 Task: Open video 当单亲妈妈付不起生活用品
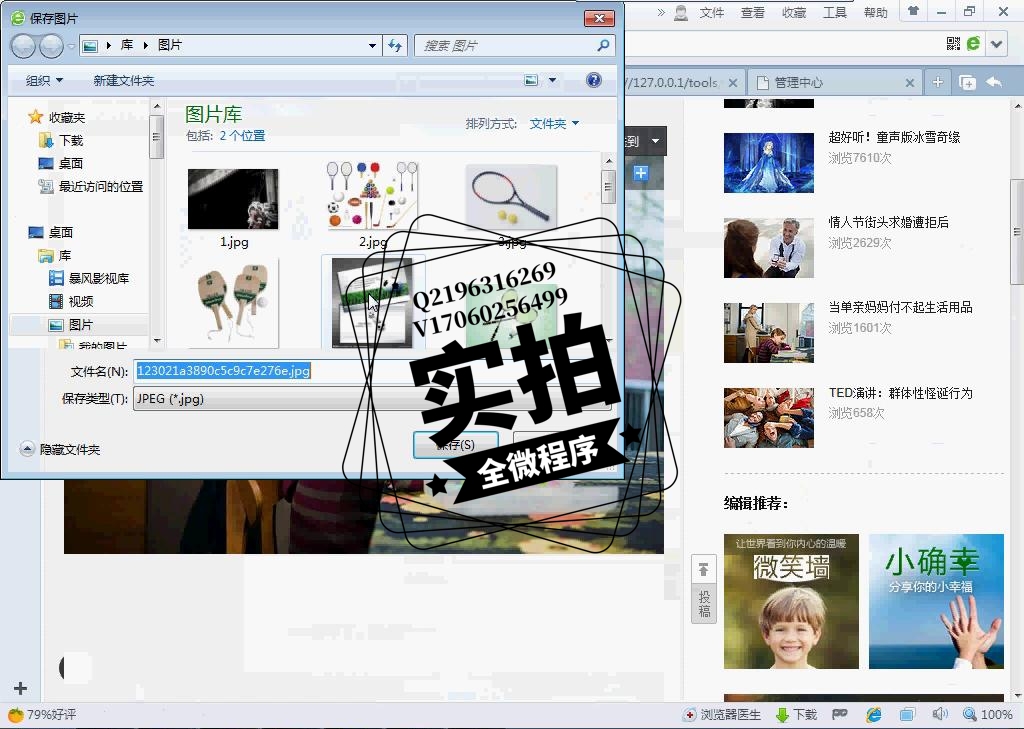(900, 307)
